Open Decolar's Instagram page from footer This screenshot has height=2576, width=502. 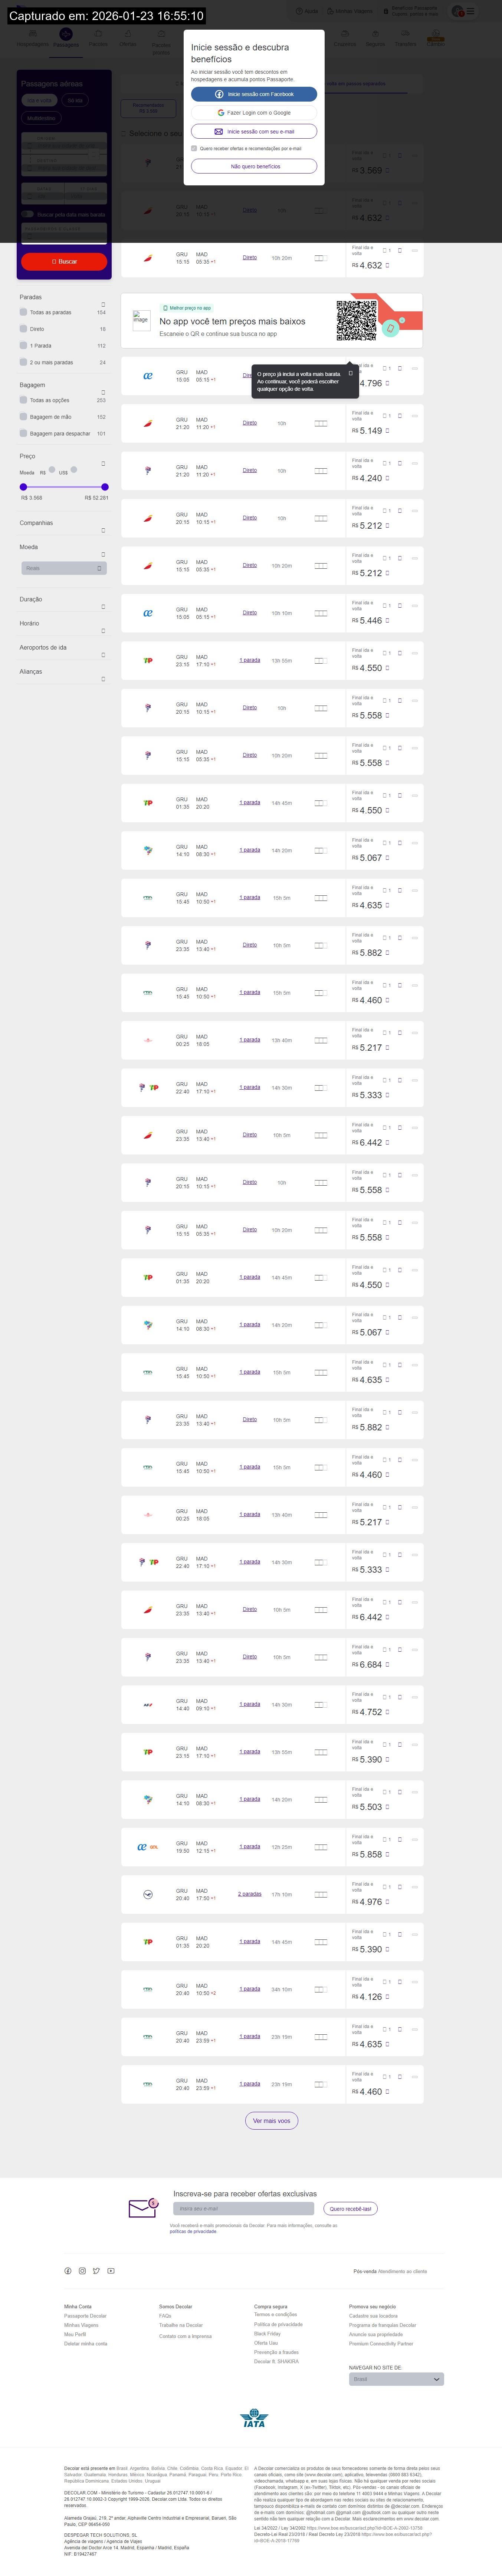pos(82,2271)
